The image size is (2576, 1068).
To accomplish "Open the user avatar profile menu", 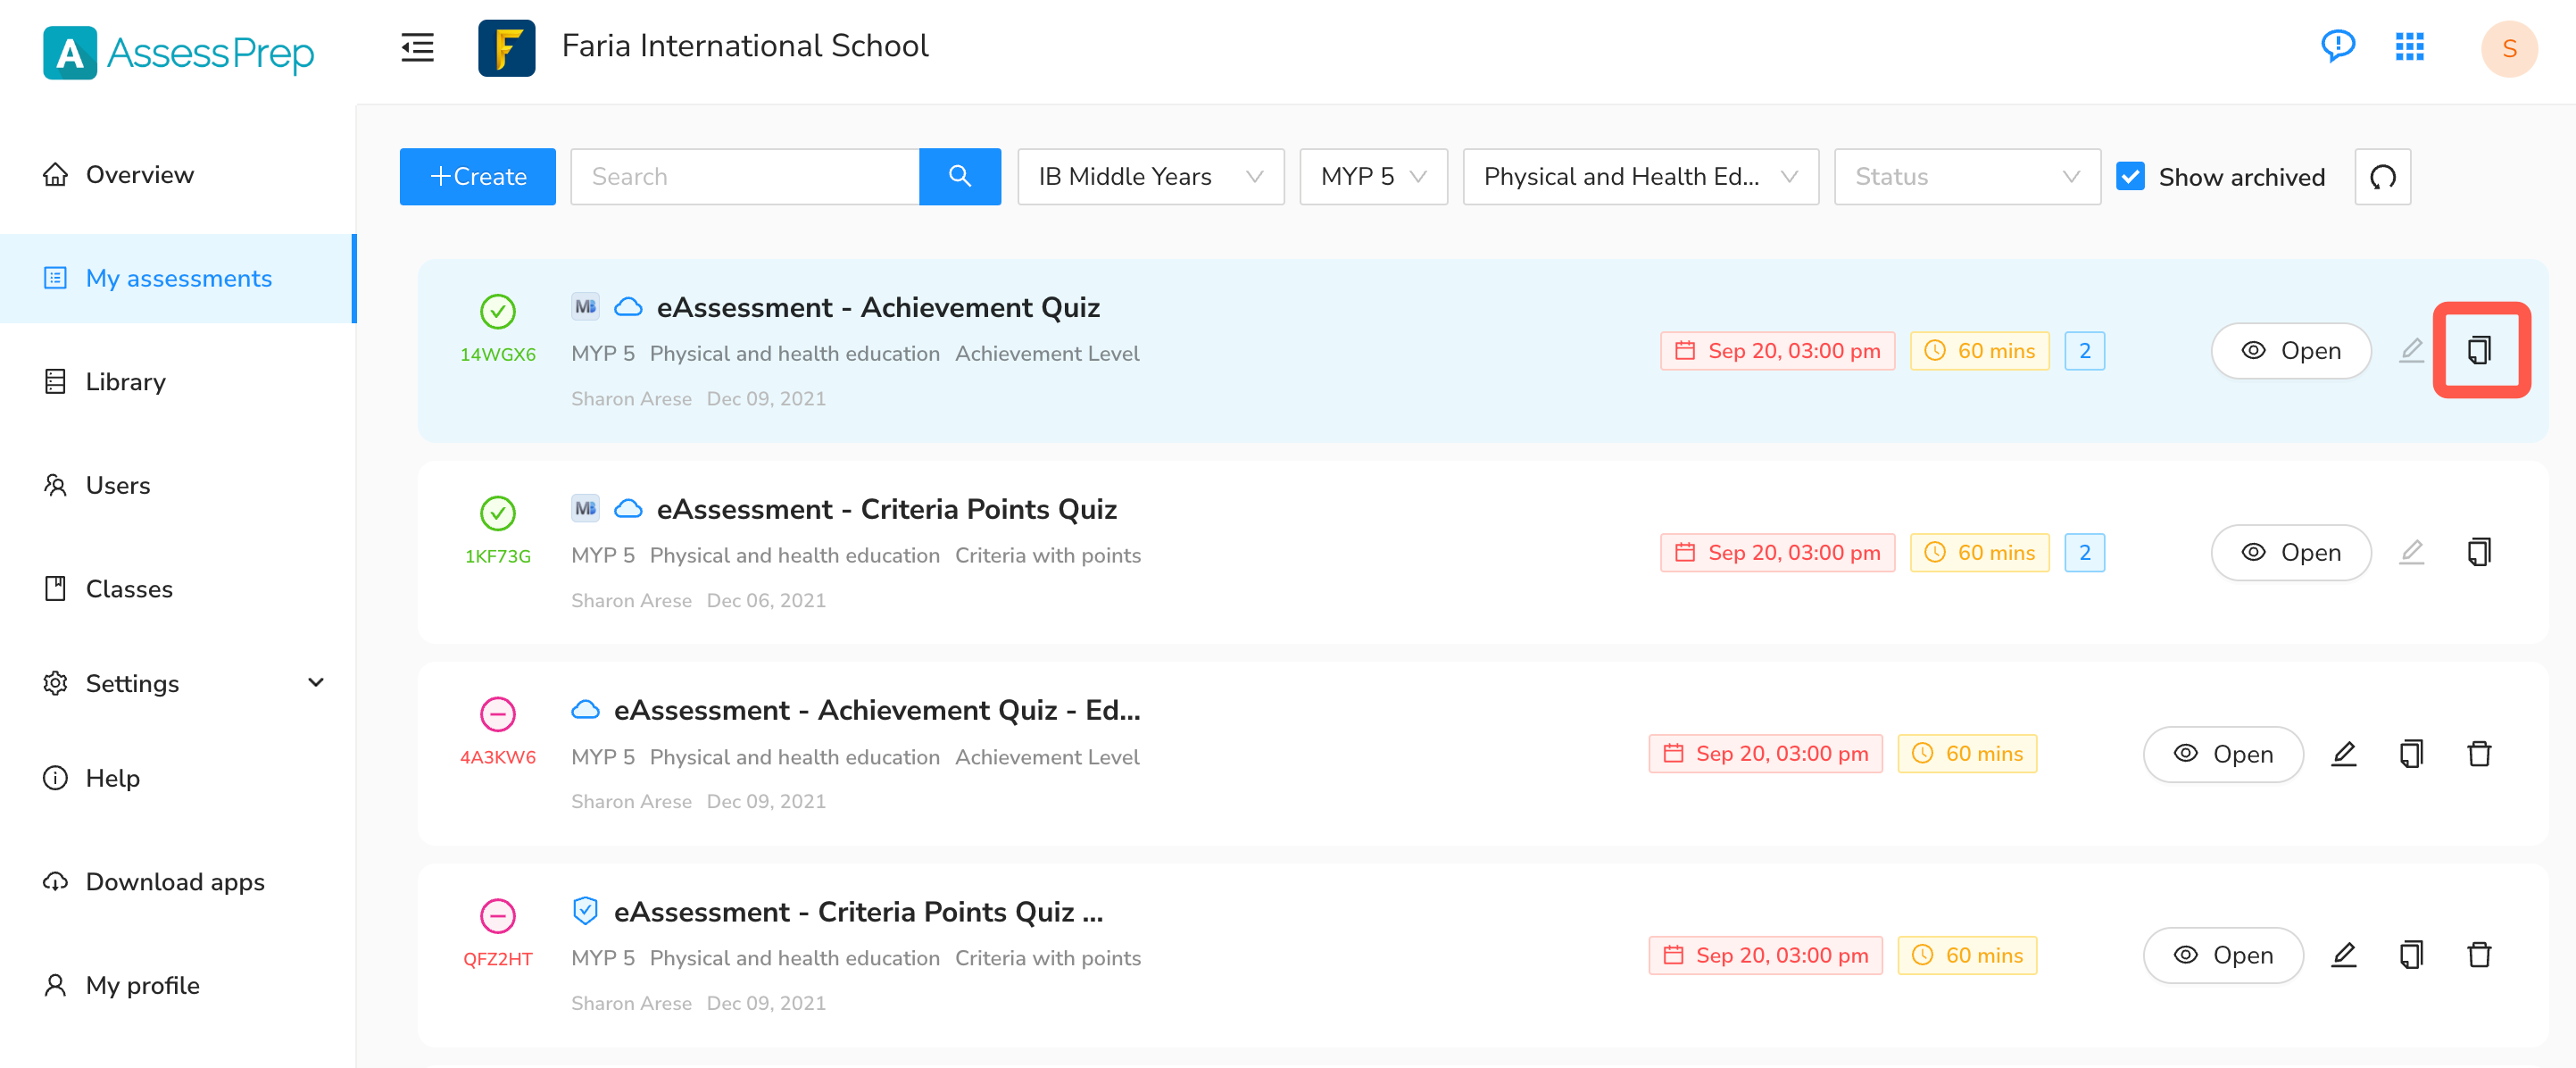I will 2508,48.
